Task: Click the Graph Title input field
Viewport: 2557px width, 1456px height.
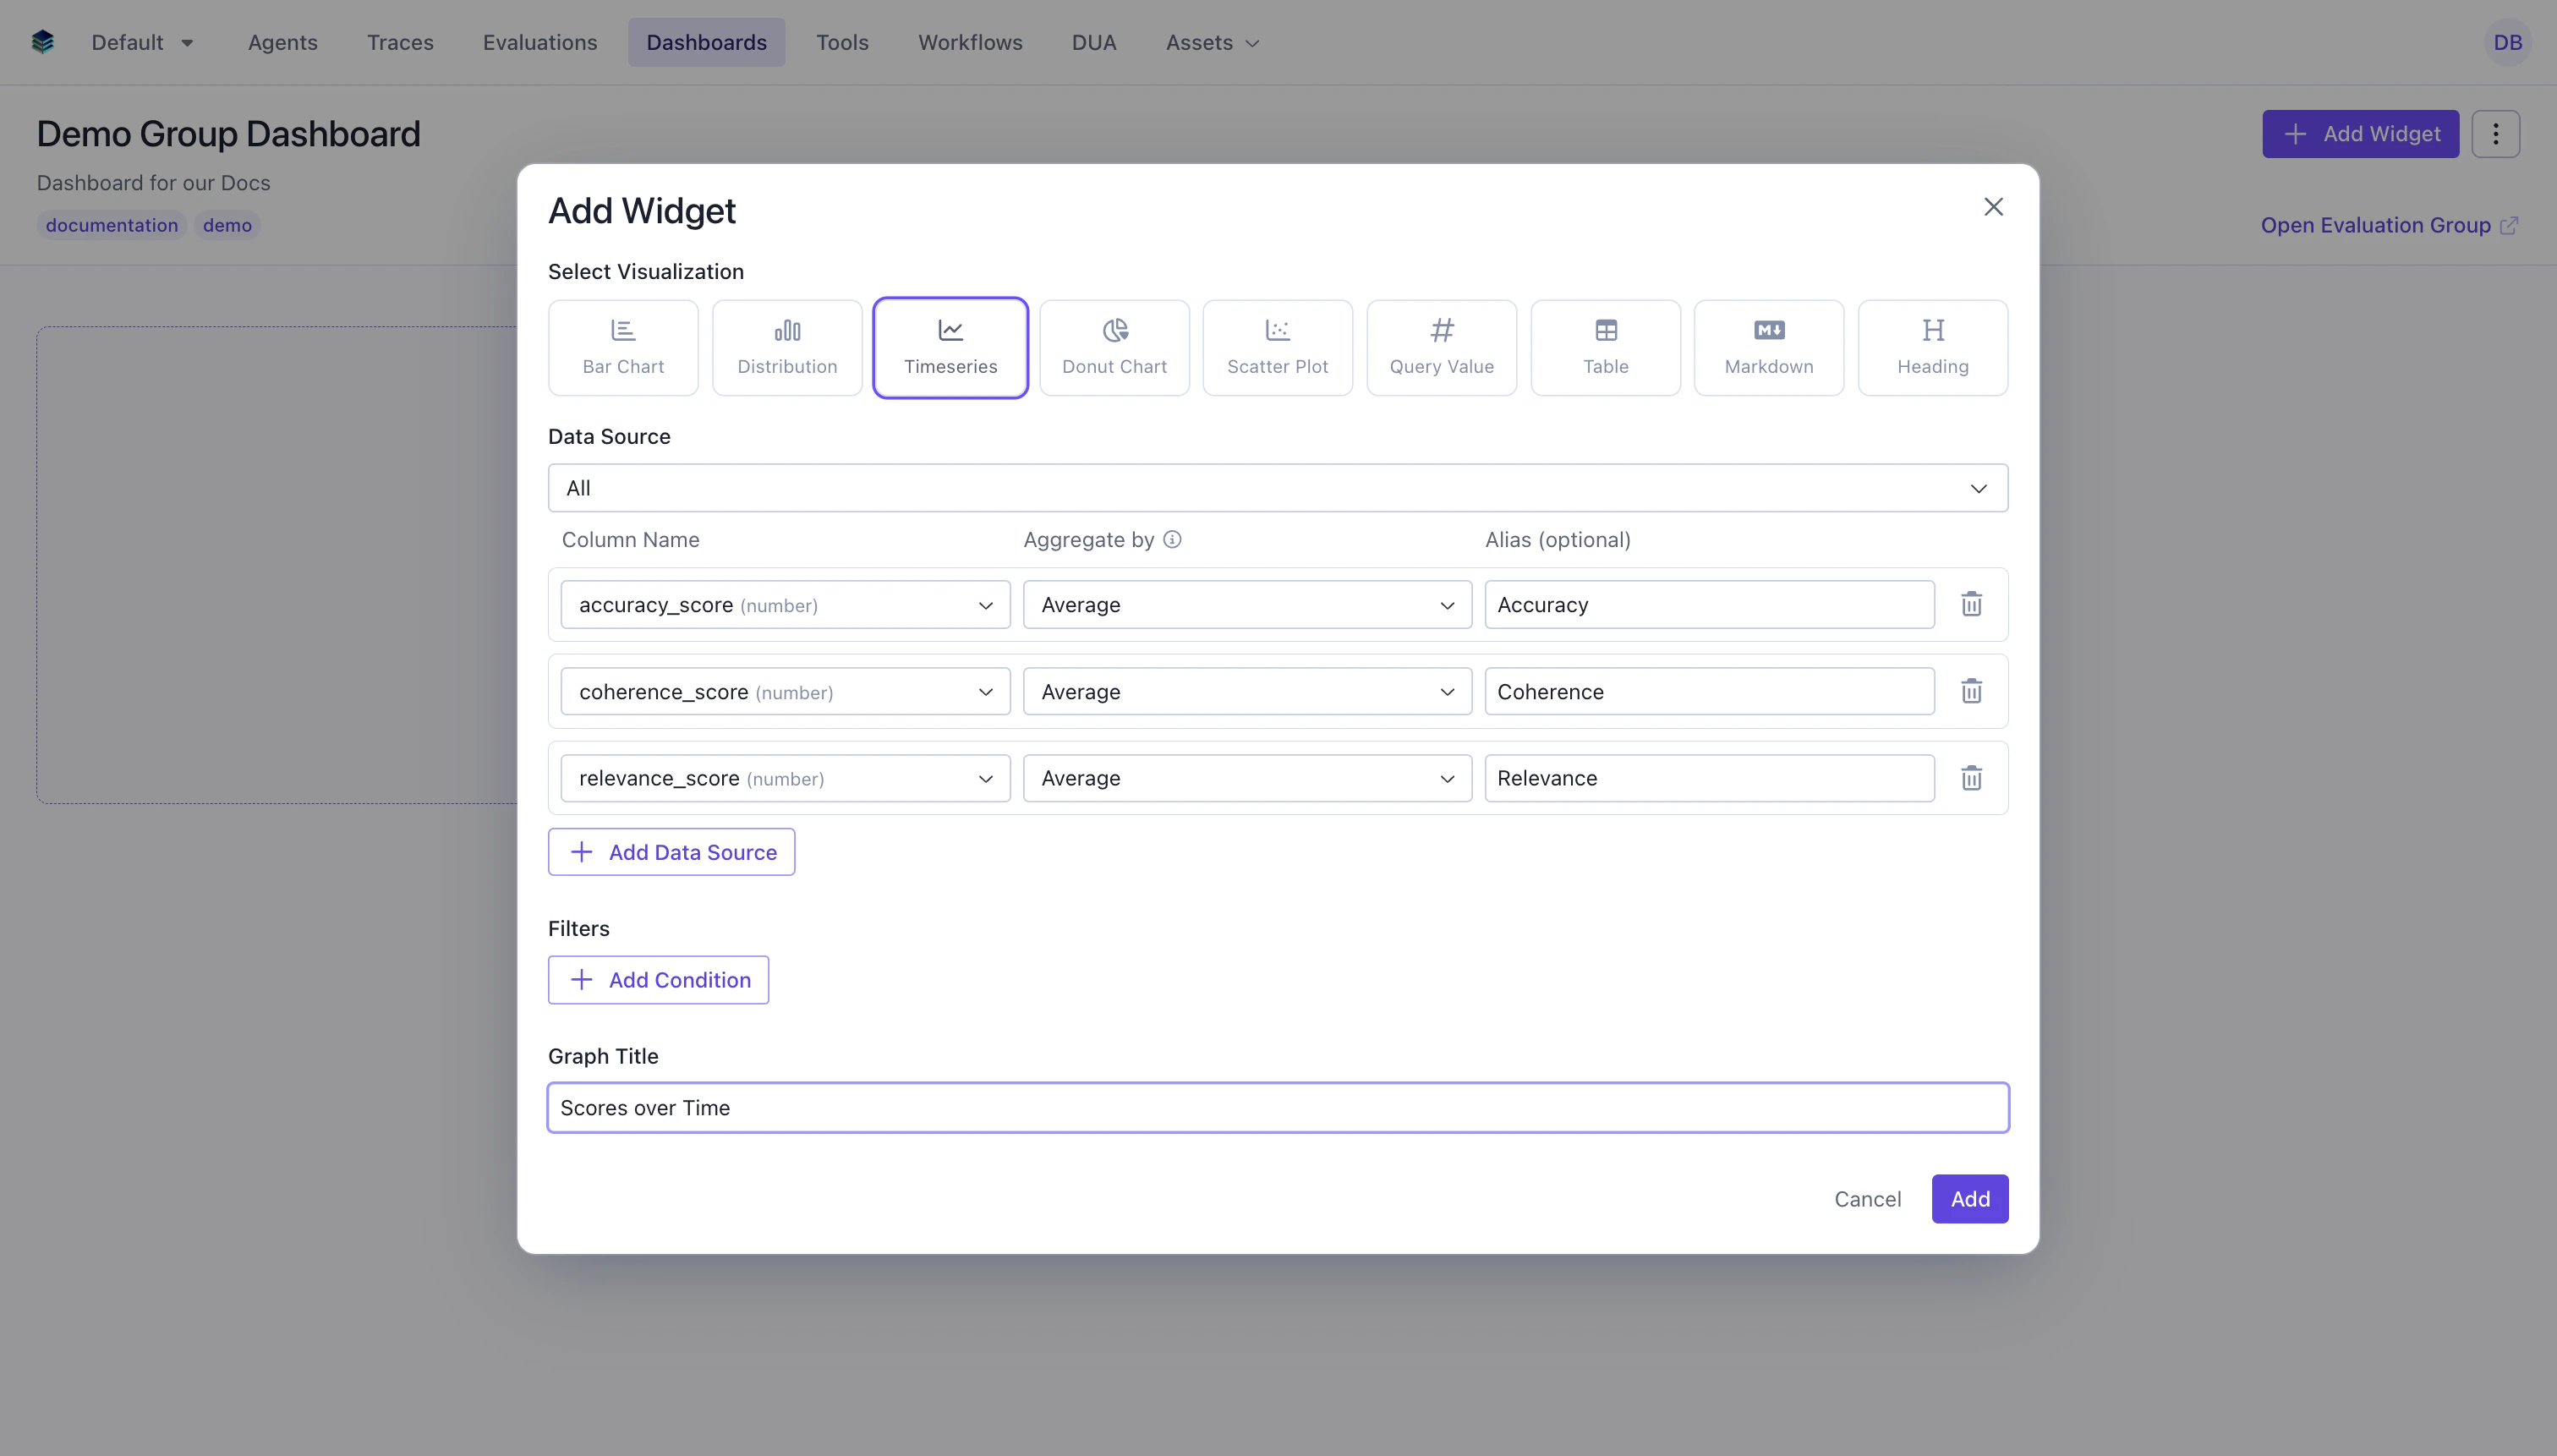Action: 1277,1107
